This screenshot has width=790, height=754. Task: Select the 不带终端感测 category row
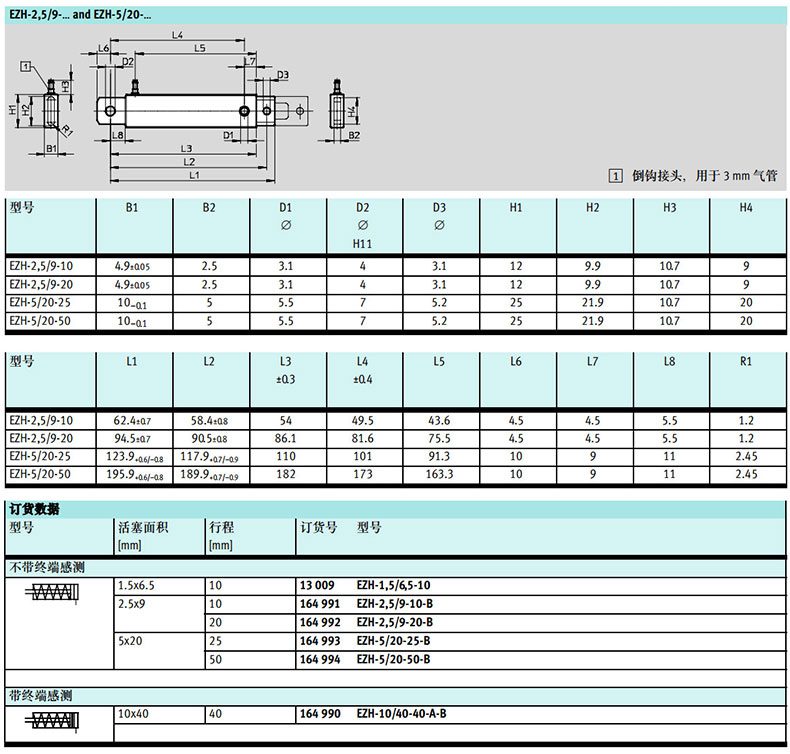[x=47, y=567]
